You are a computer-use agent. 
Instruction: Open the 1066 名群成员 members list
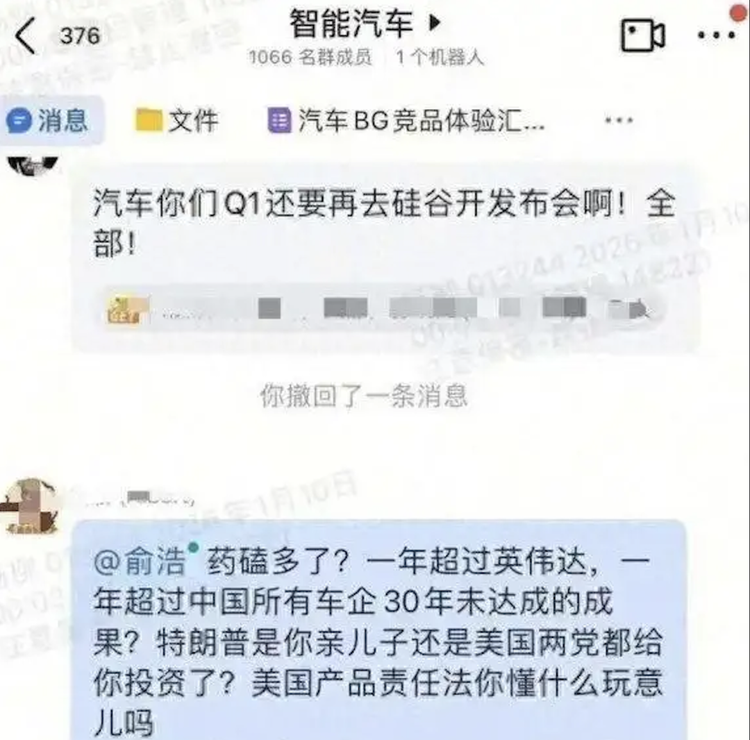(310, 57)
